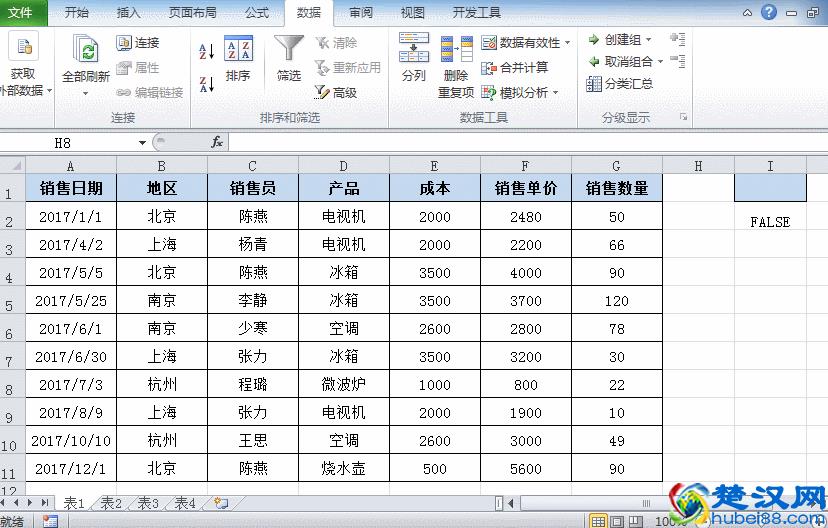Click the Help question mark icon
Image resolution: width=828 pixels, height=528 pixels.
click(769, 12)
